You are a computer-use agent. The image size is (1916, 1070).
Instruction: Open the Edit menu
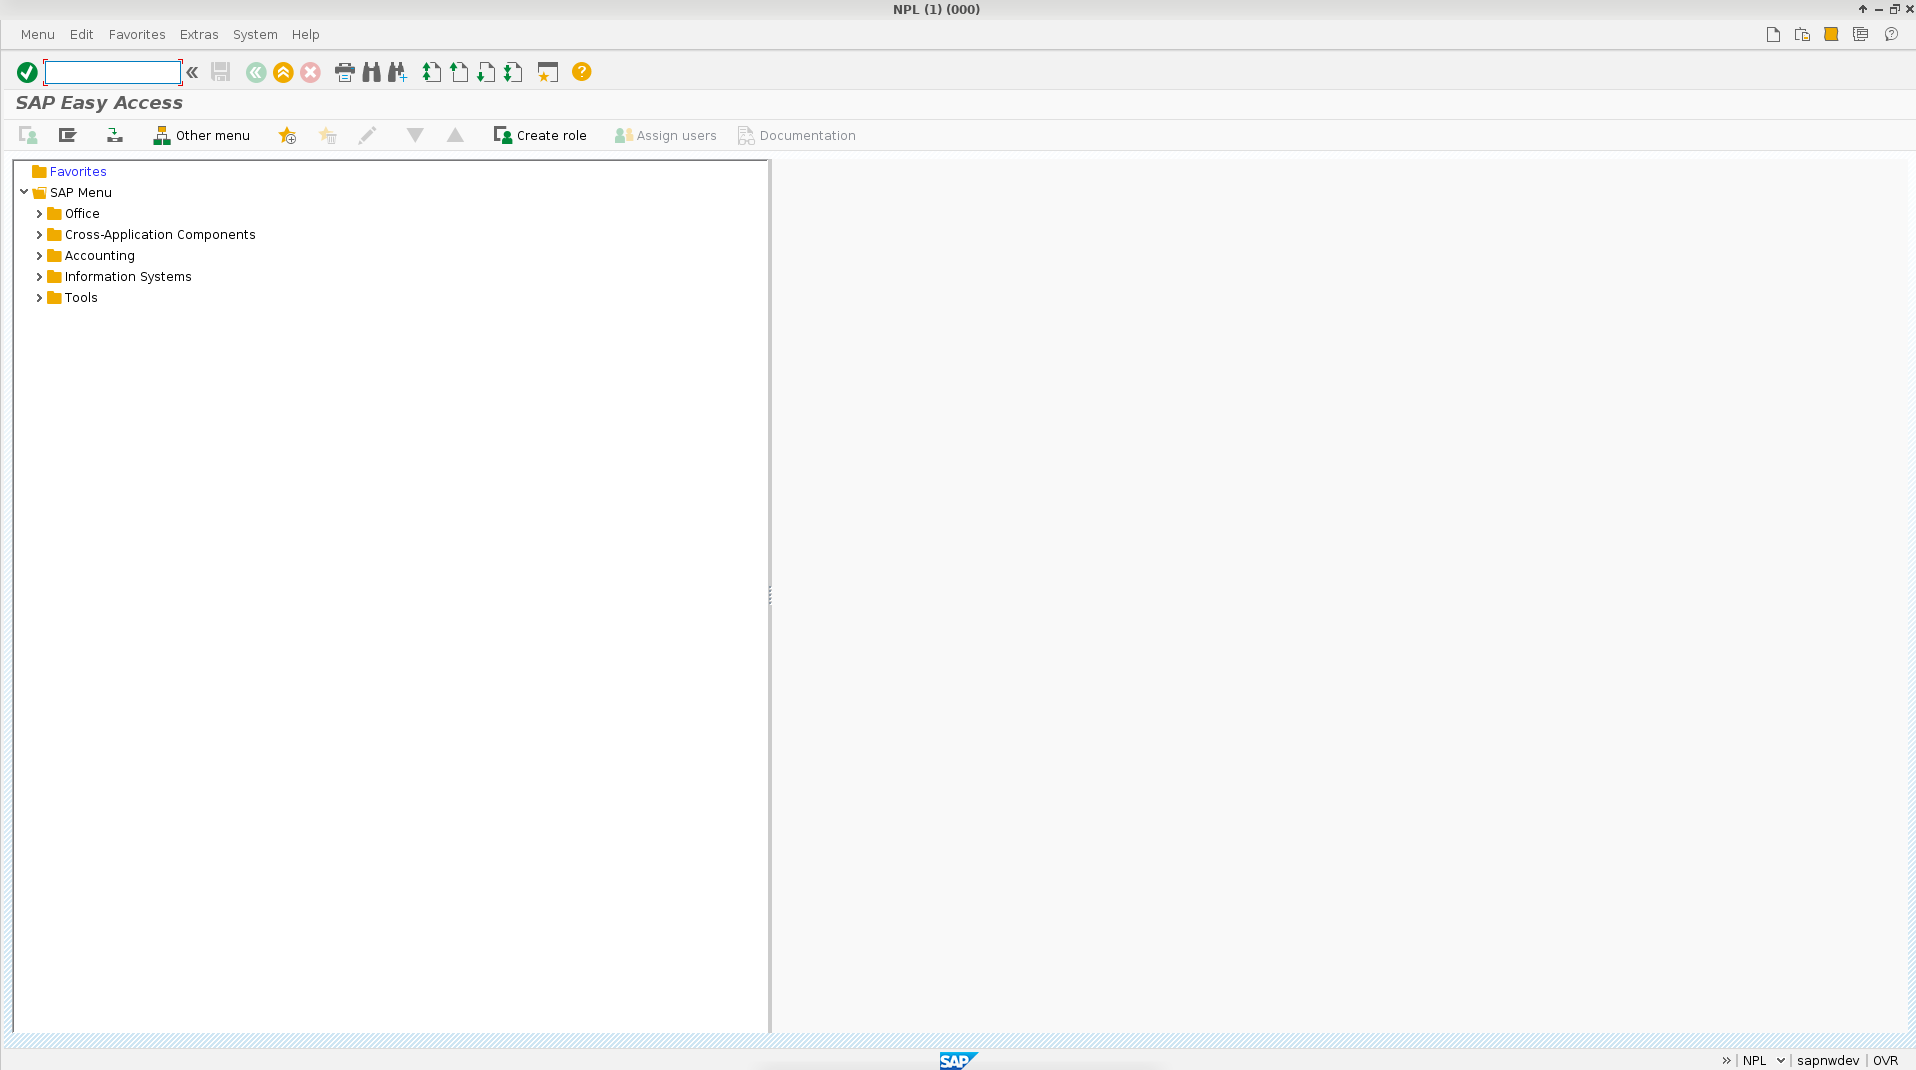click(81, 34)
